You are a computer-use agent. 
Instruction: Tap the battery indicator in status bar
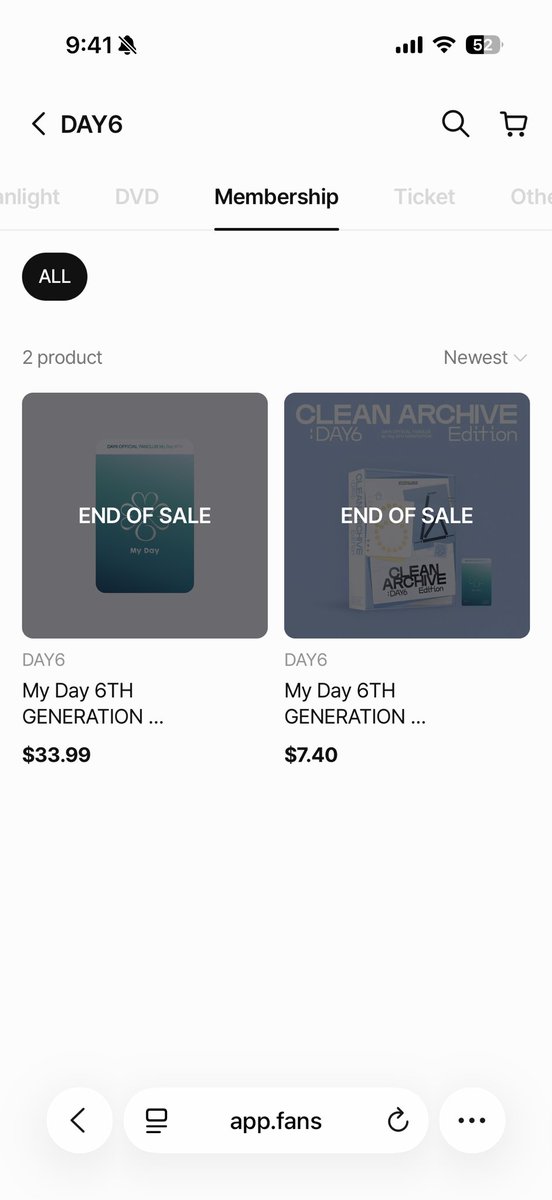coord(486,45)
